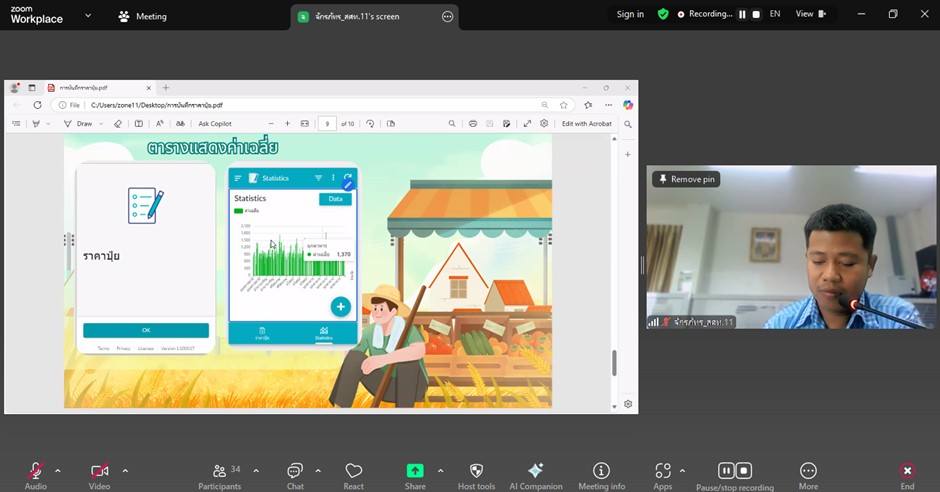Image resolution: width=940 pixels, height=492 pixels.
Task: Open the Chat panel
Action: click(295, 471)
